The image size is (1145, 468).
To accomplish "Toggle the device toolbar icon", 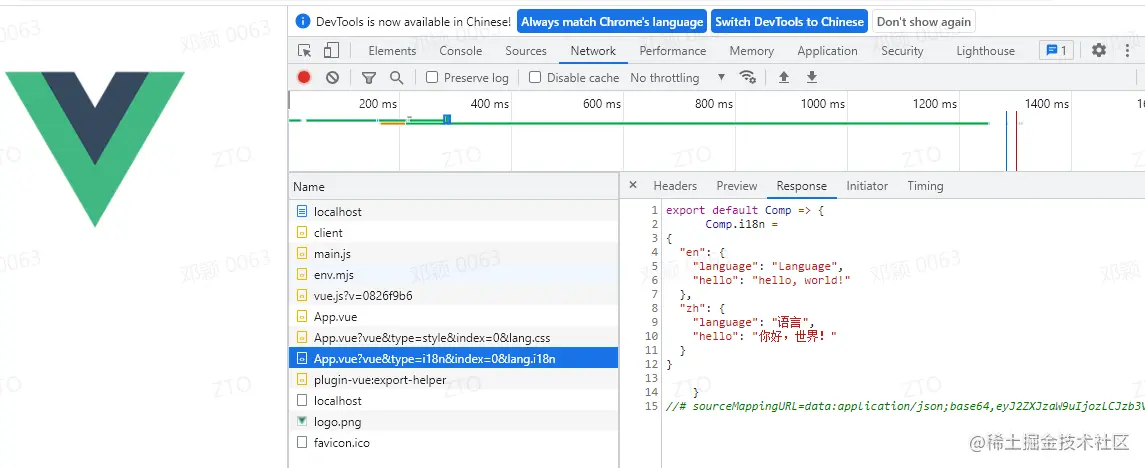I will coord(332,50).
